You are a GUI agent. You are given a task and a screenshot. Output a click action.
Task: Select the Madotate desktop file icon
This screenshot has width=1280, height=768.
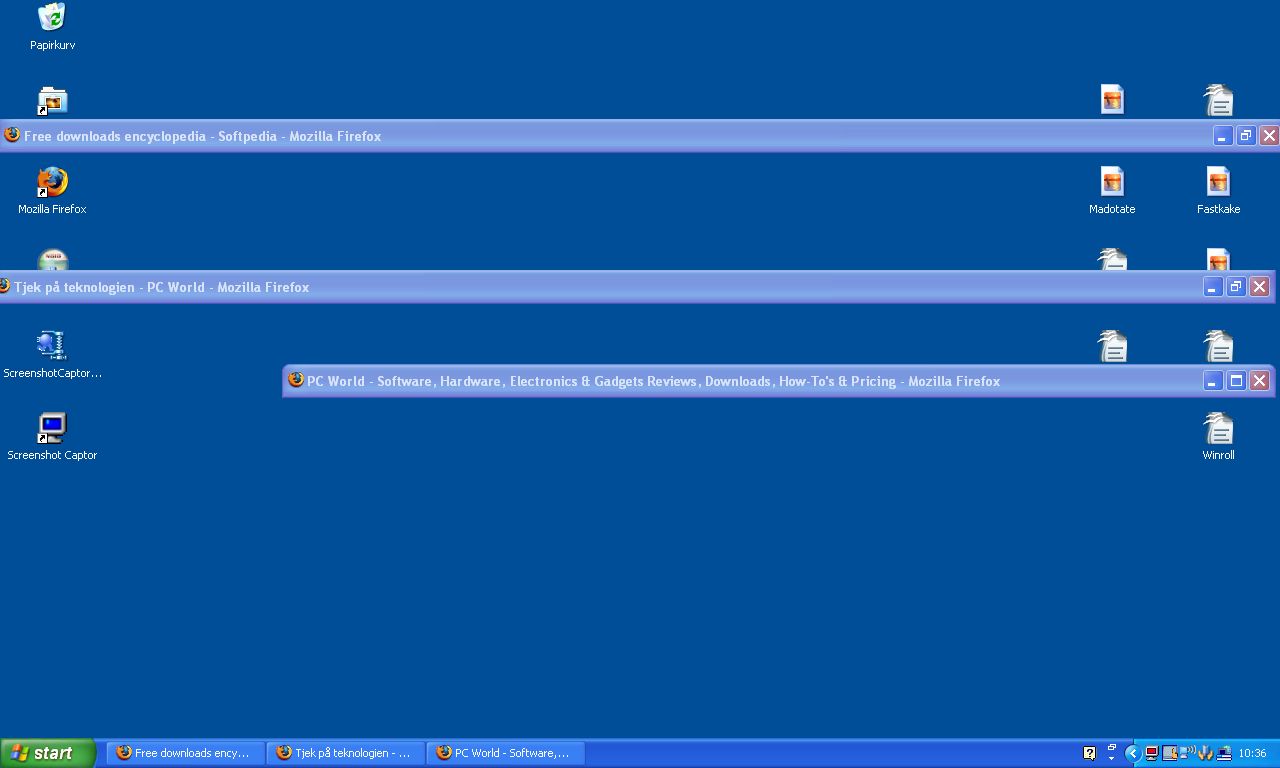click(x=1112, y=190)
